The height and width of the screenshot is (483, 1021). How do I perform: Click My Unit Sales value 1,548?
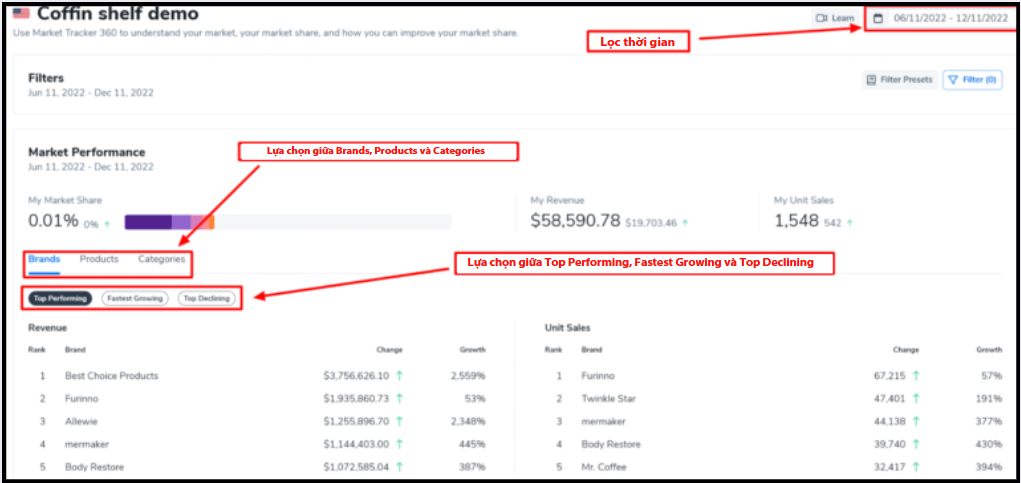[x=796, y=221]
